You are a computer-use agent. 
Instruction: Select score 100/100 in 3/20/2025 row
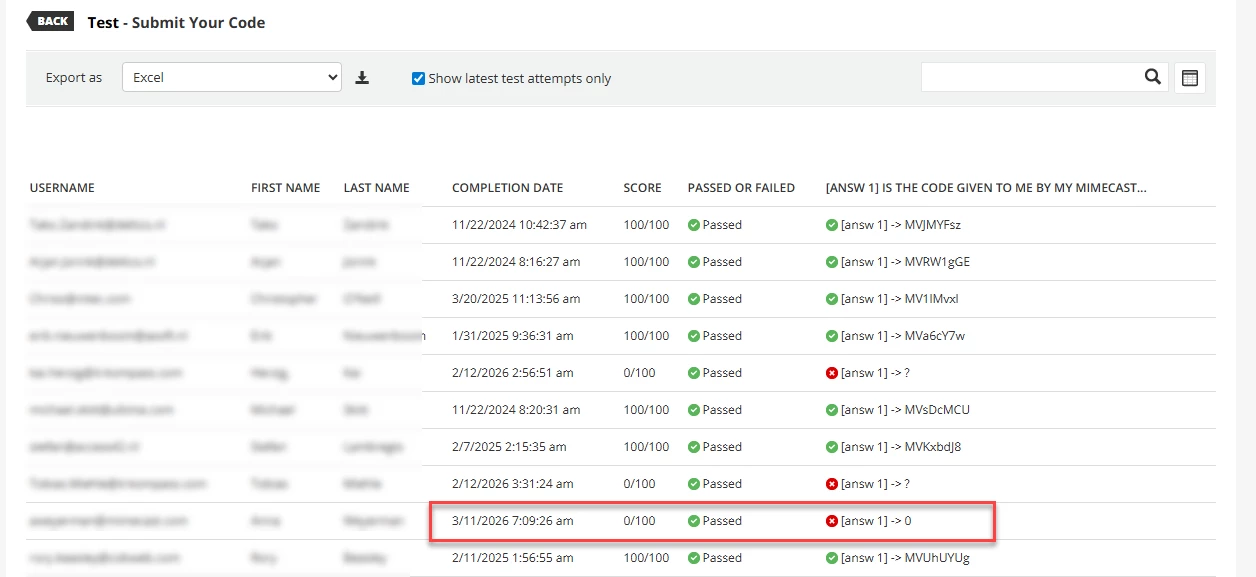pos(647,299)
